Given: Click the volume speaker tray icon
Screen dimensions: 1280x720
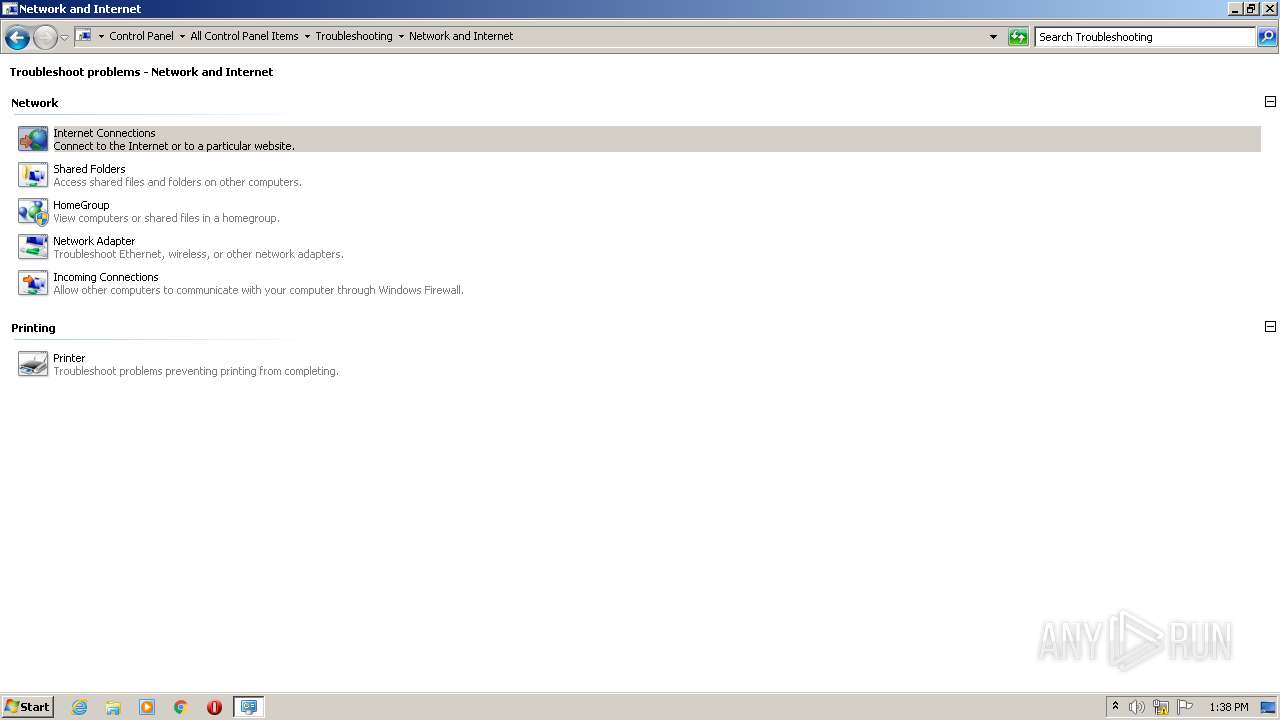Looking at the screenshot, I should [1137, 707].
